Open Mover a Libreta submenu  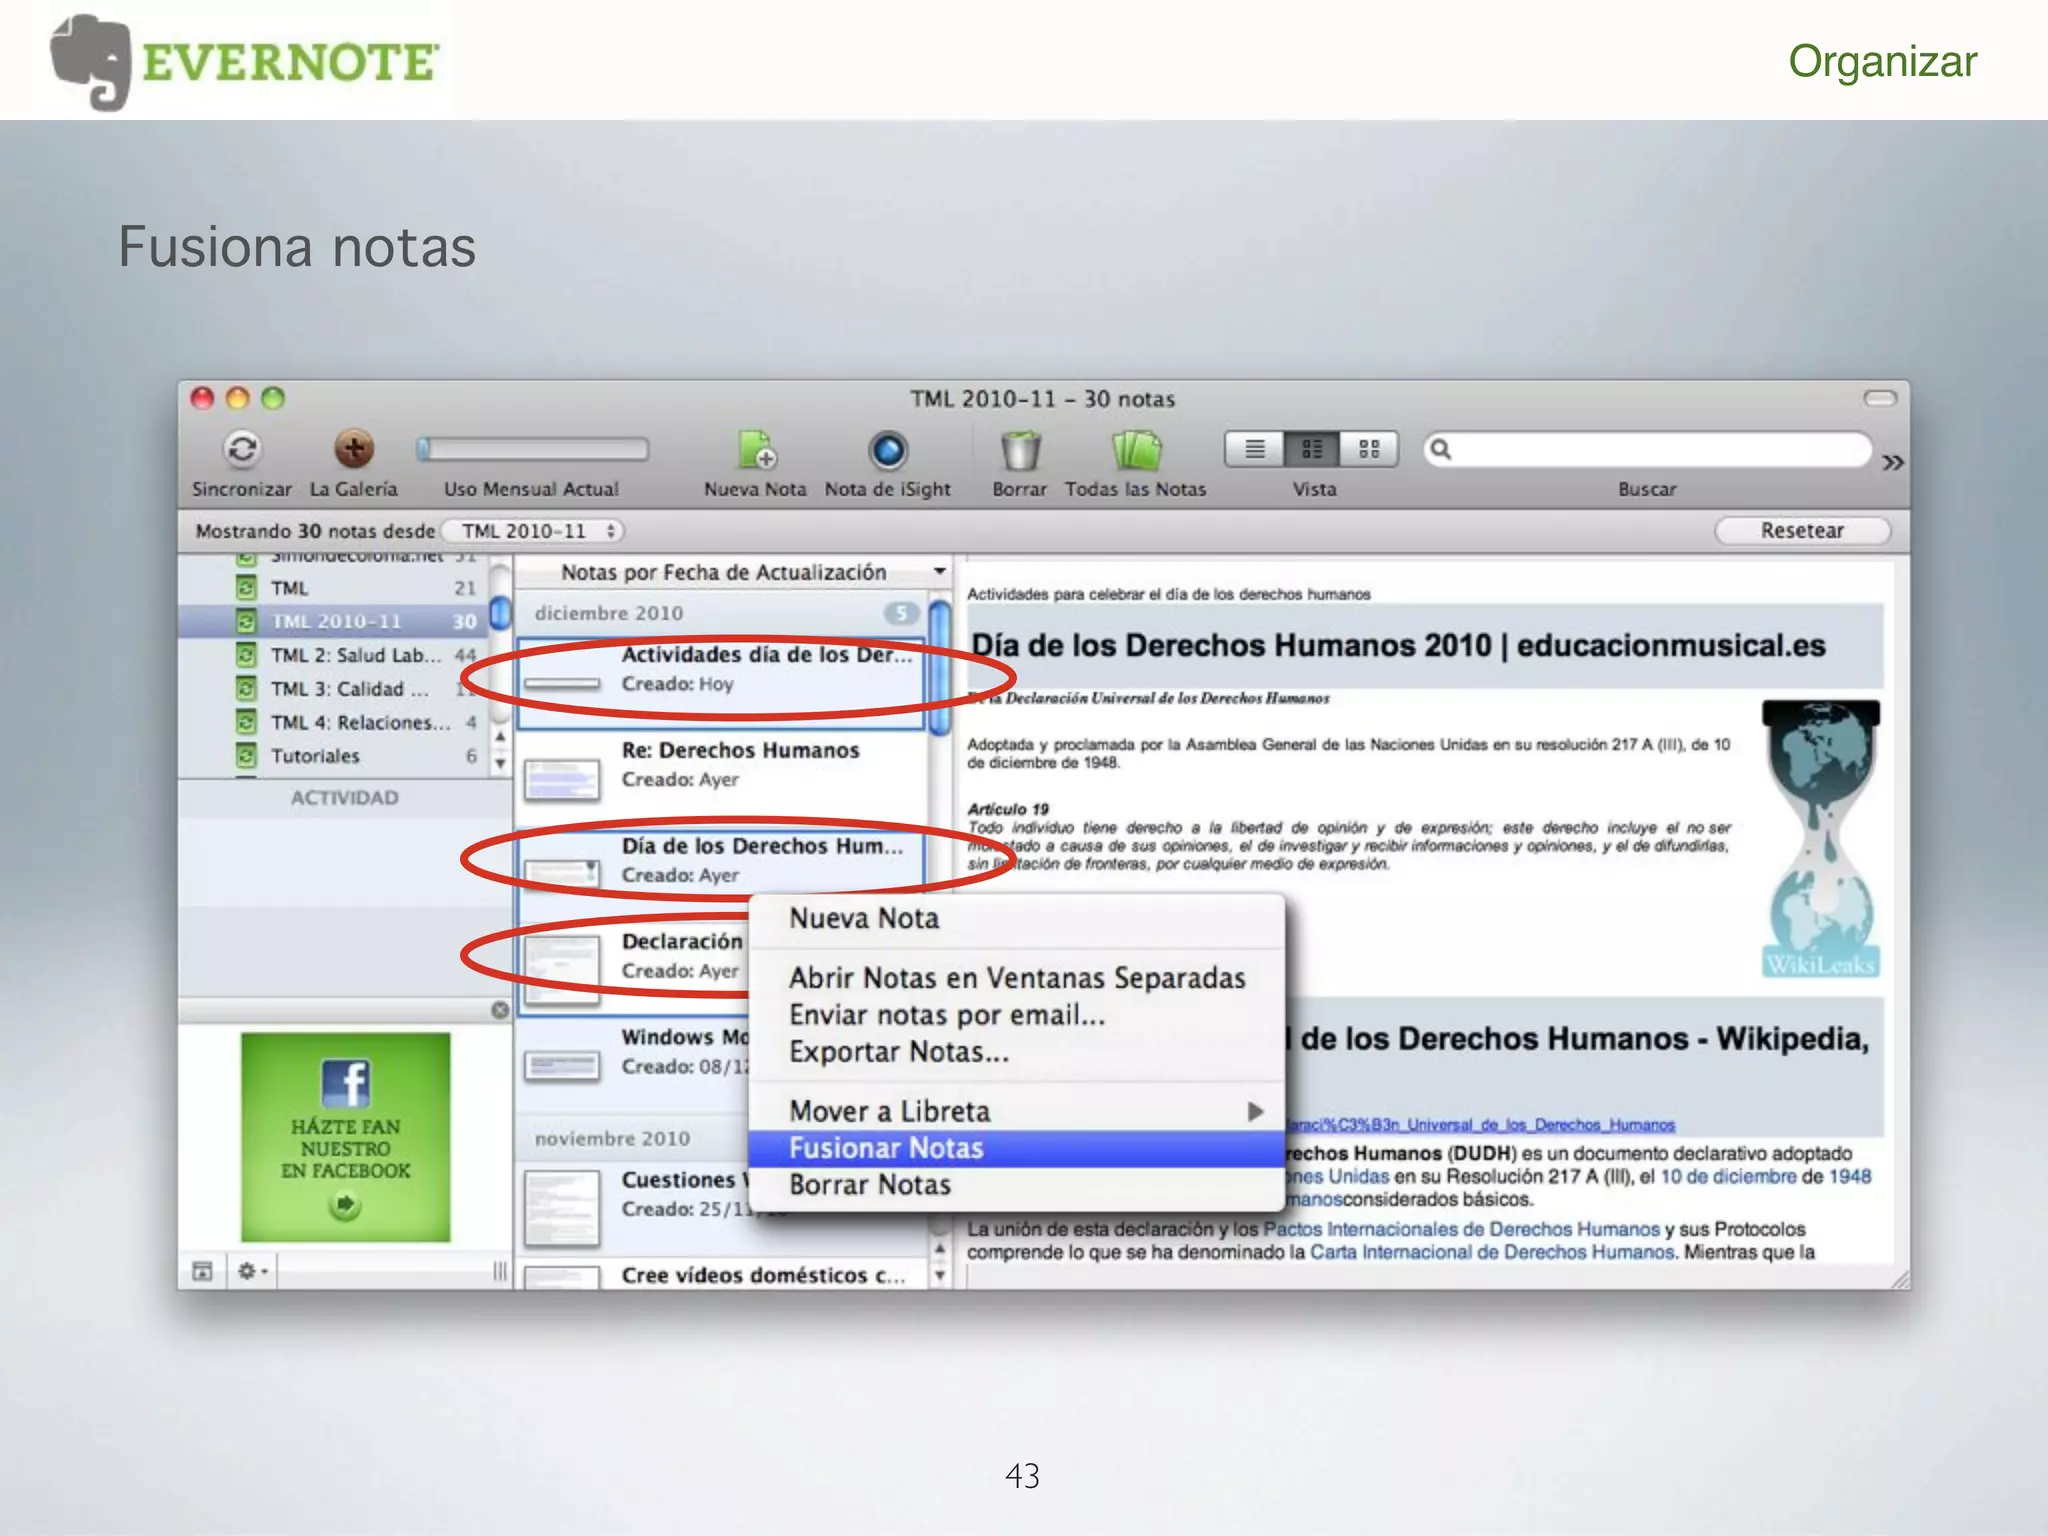click(x=1016, y=1111)
